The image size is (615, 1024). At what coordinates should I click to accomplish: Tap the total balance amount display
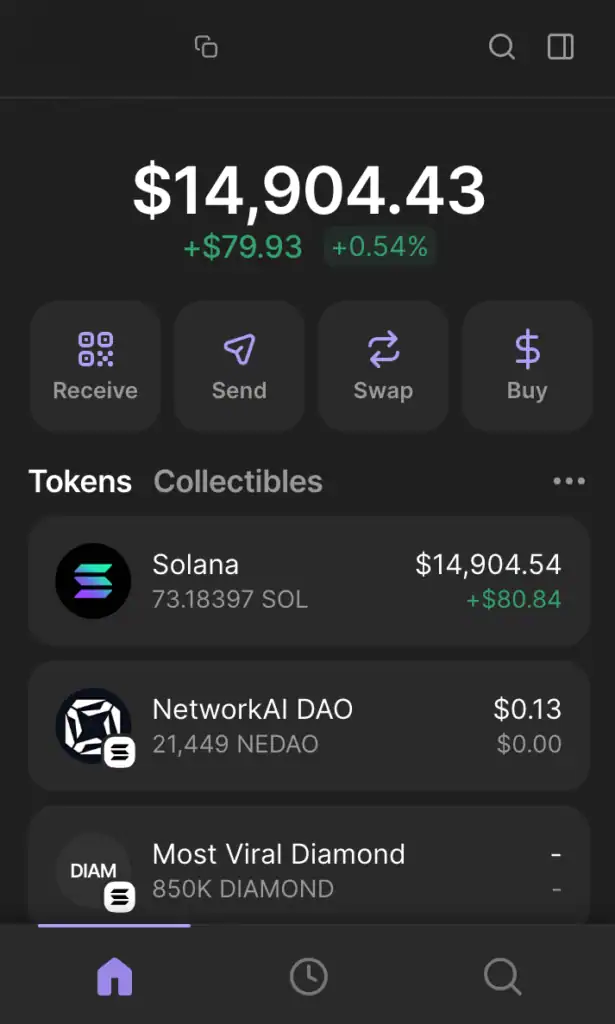click(x=307, y=190)
